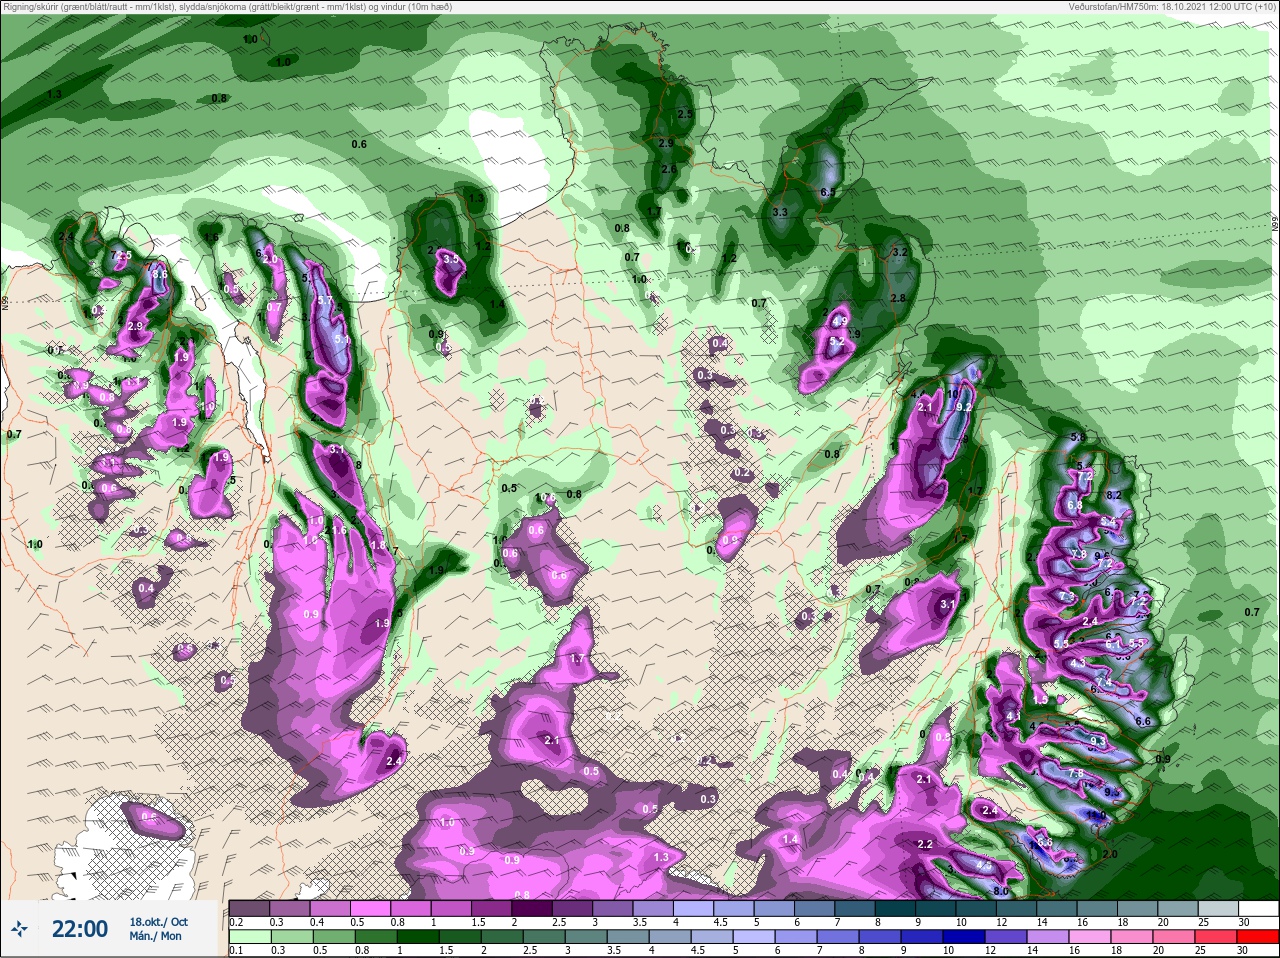Click the 3.2 value in the northeast
Screen dimensions: 1280x958
point(899,252)
